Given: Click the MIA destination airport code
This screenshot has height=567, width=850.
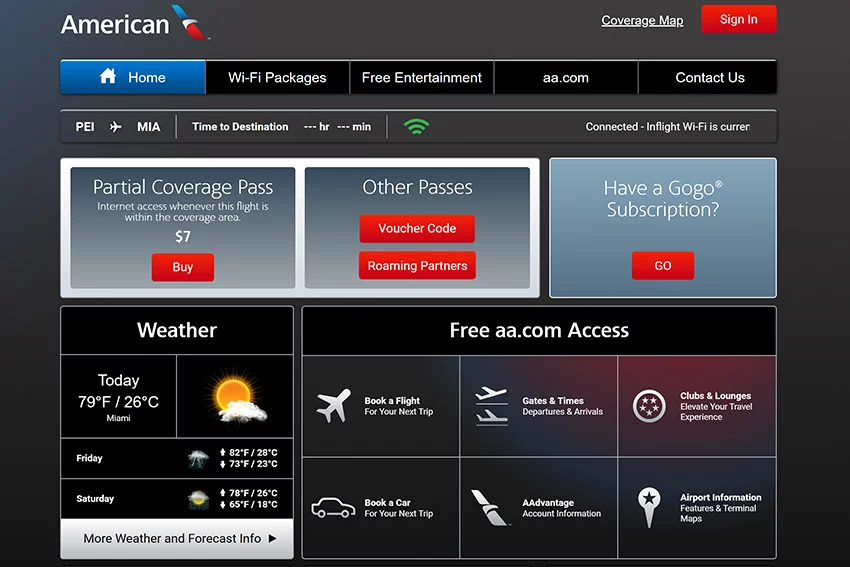Looking at the screenshot, I should [x=149, y=127].
